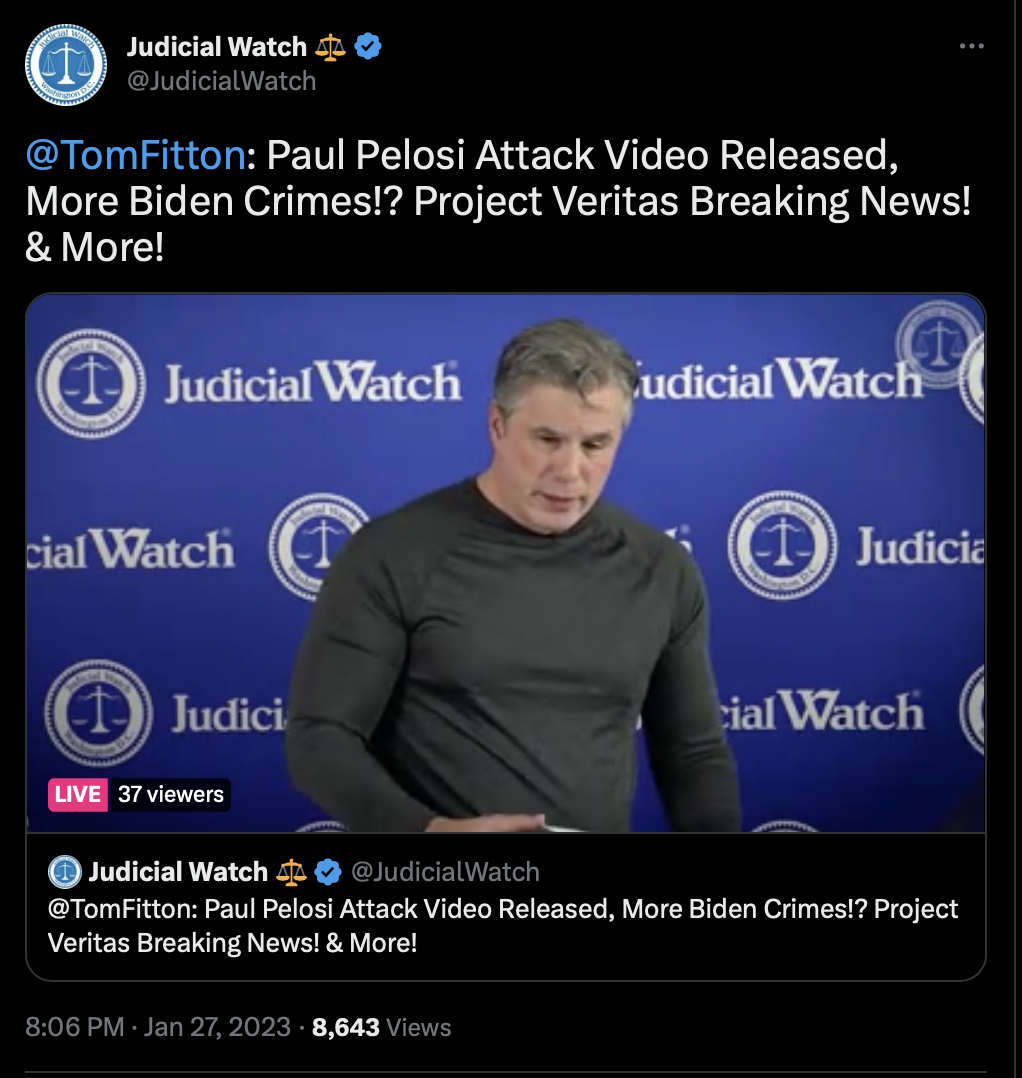Click the scales emoji beside Judicial Watch name
The width and height of the screenshot is (1022, 1078).
pyautogui.click(x=330, y=47)
